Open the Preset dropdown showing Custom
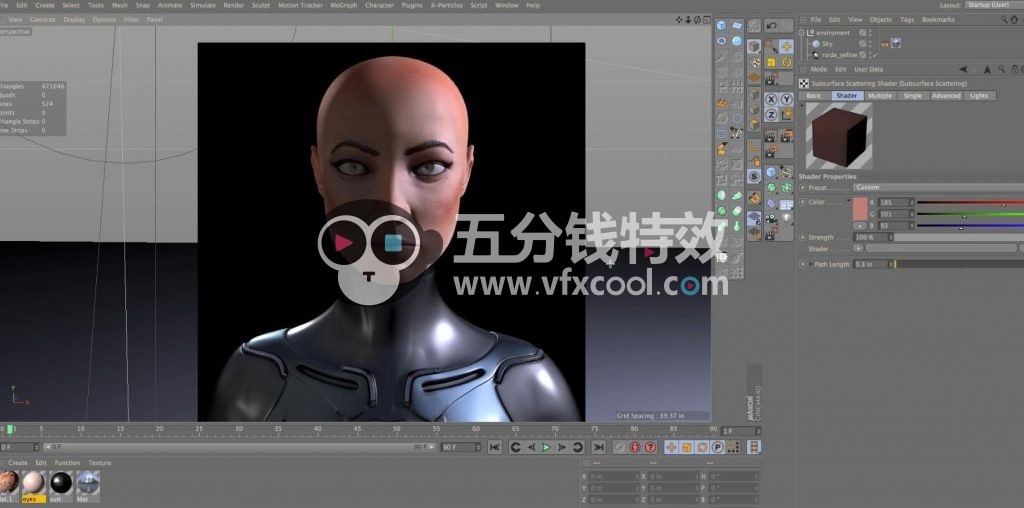 tap(935, 187)
